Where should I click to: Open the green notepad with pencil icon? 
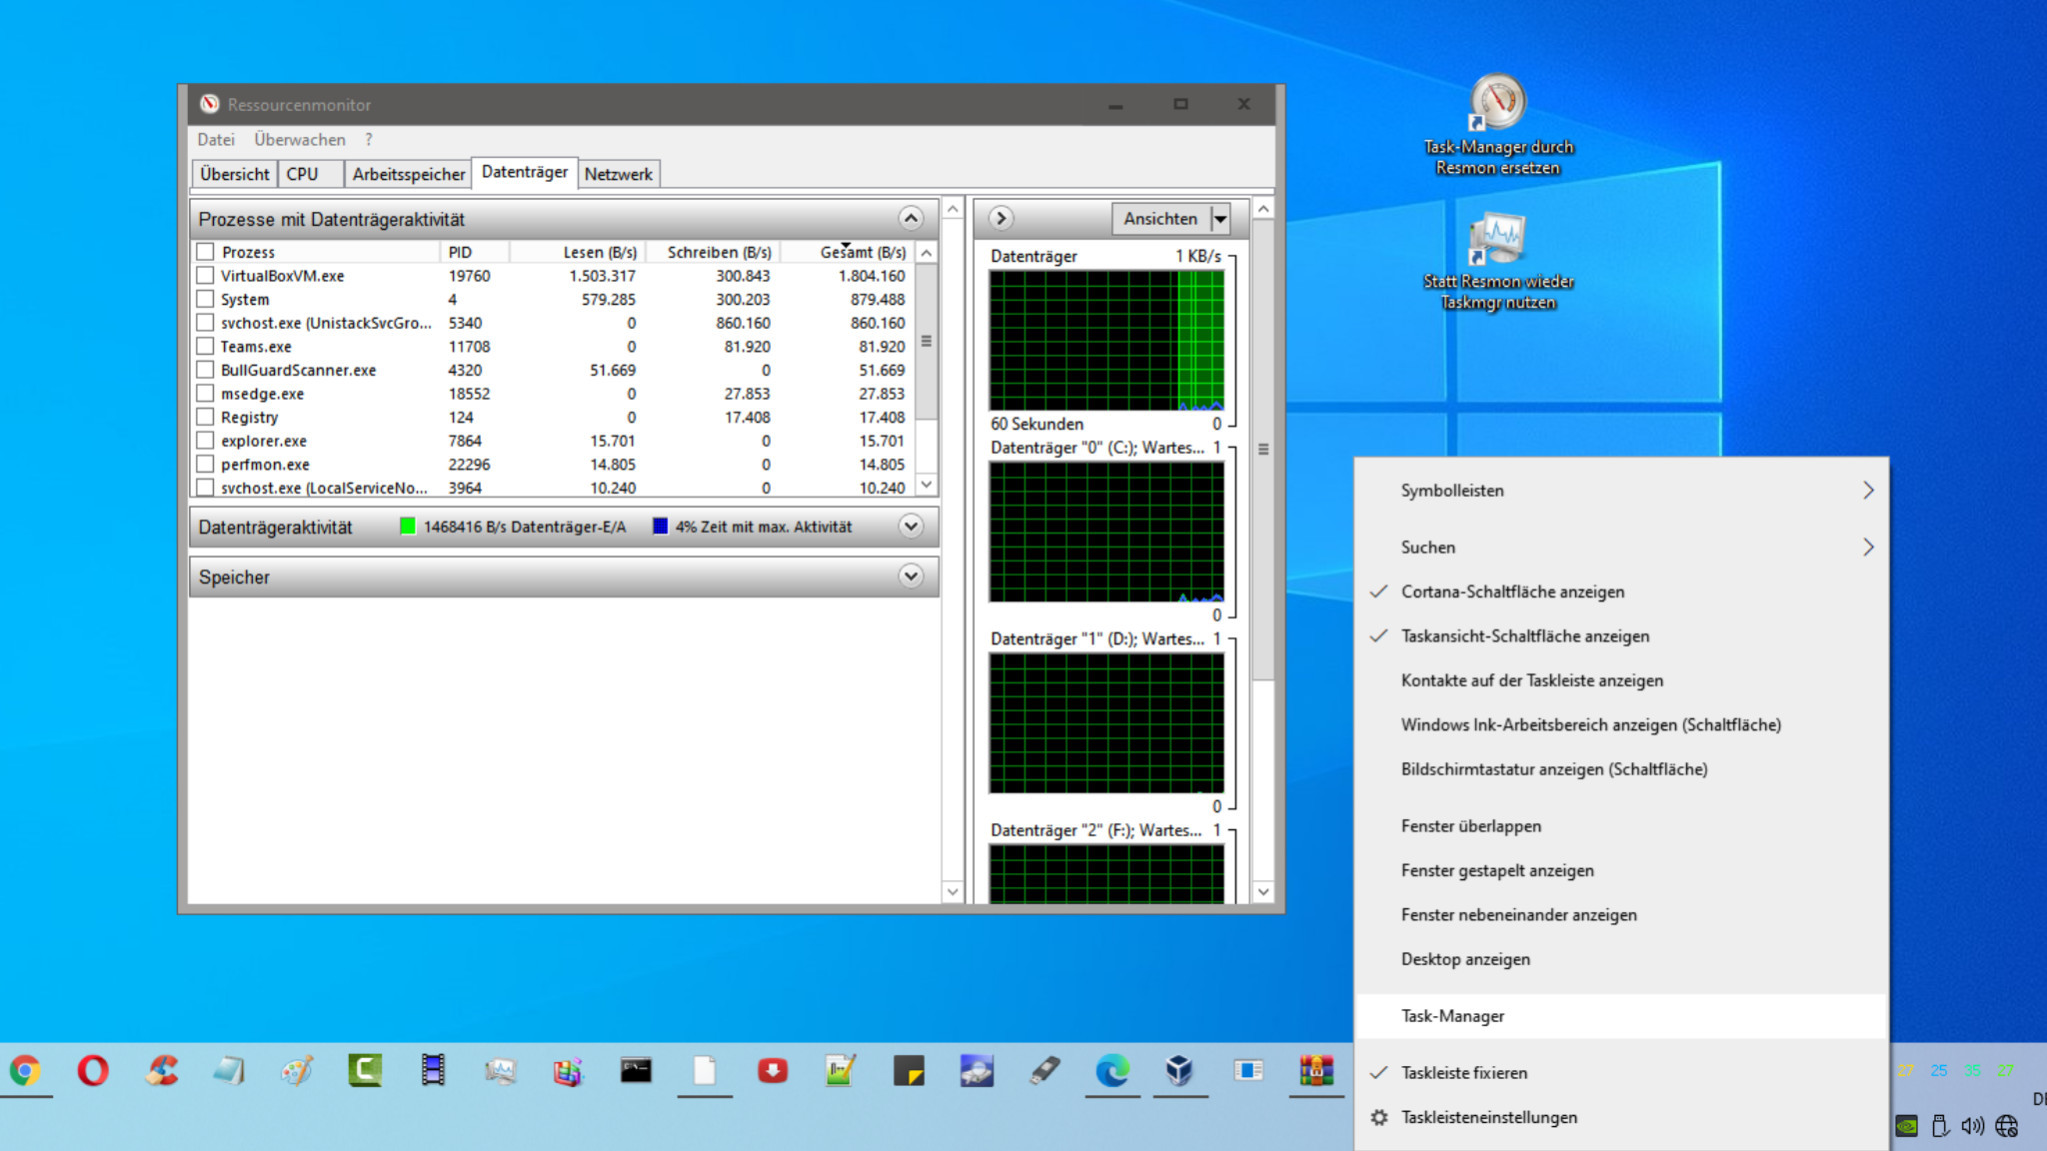pyautogui.click(x=840, y=1071)
